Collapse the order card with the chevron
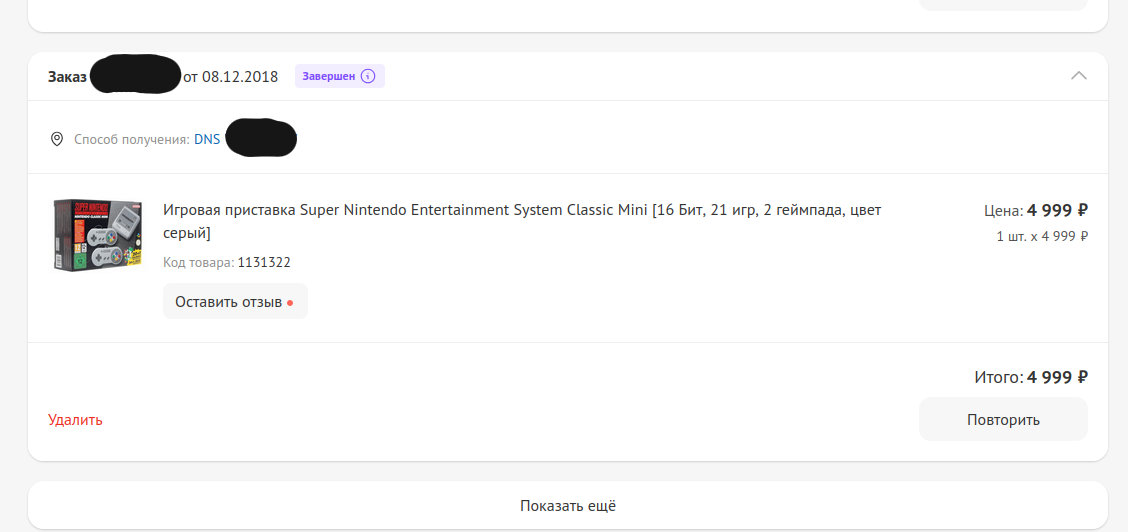Viewport: 1128px width, 532px height. (x=1078, y=76)
